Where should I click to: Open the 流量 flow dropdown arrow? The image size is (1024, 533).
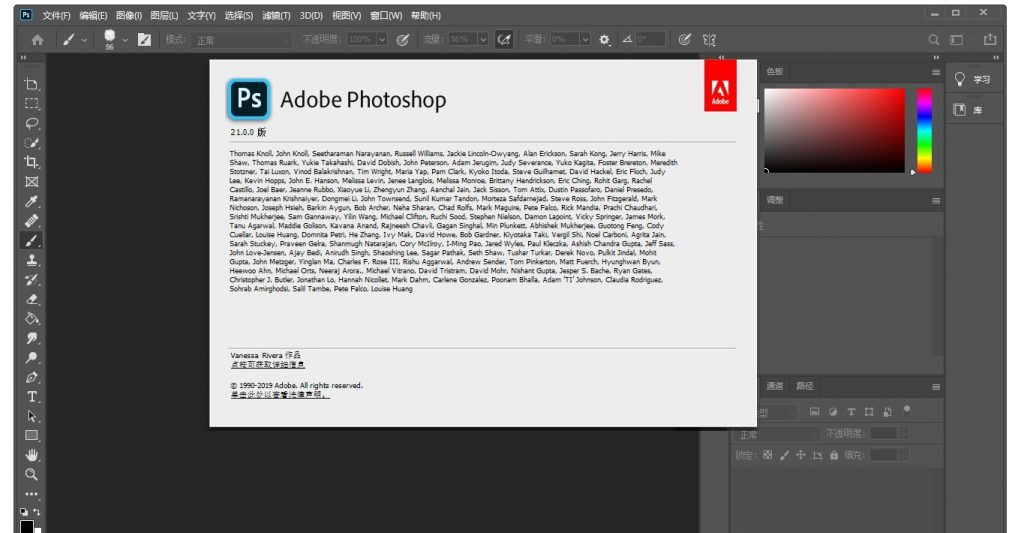(x=483, y=40)
